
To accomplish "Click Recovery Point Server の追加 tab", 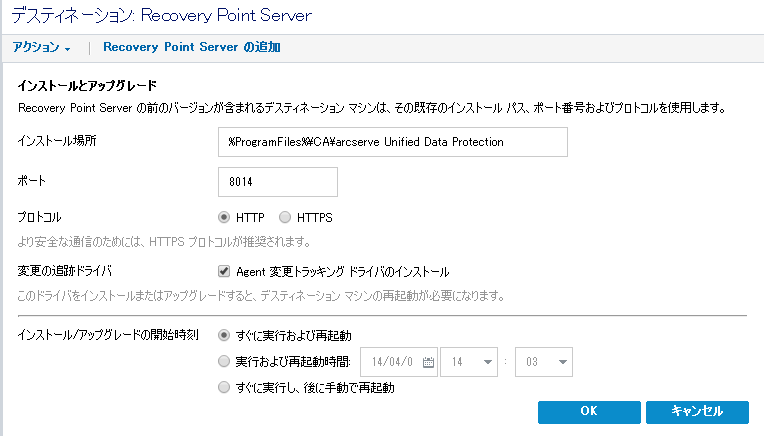I will (191, 47).
